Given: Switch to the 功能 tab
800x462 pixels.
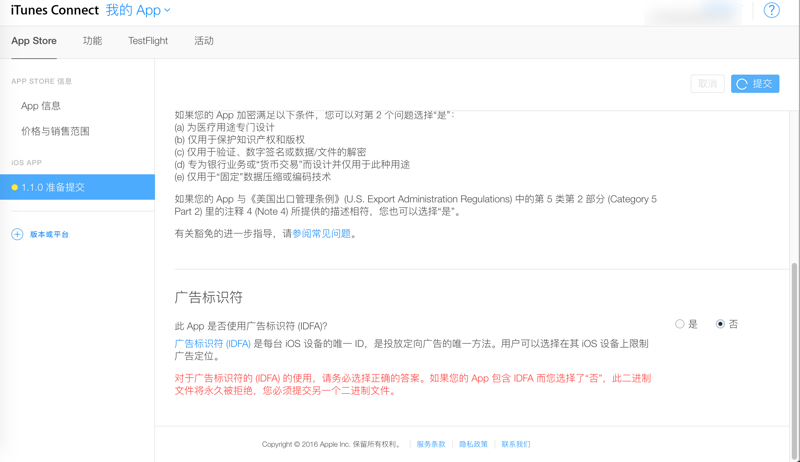Looking at the screenshot, I should [x=92, y=41].
